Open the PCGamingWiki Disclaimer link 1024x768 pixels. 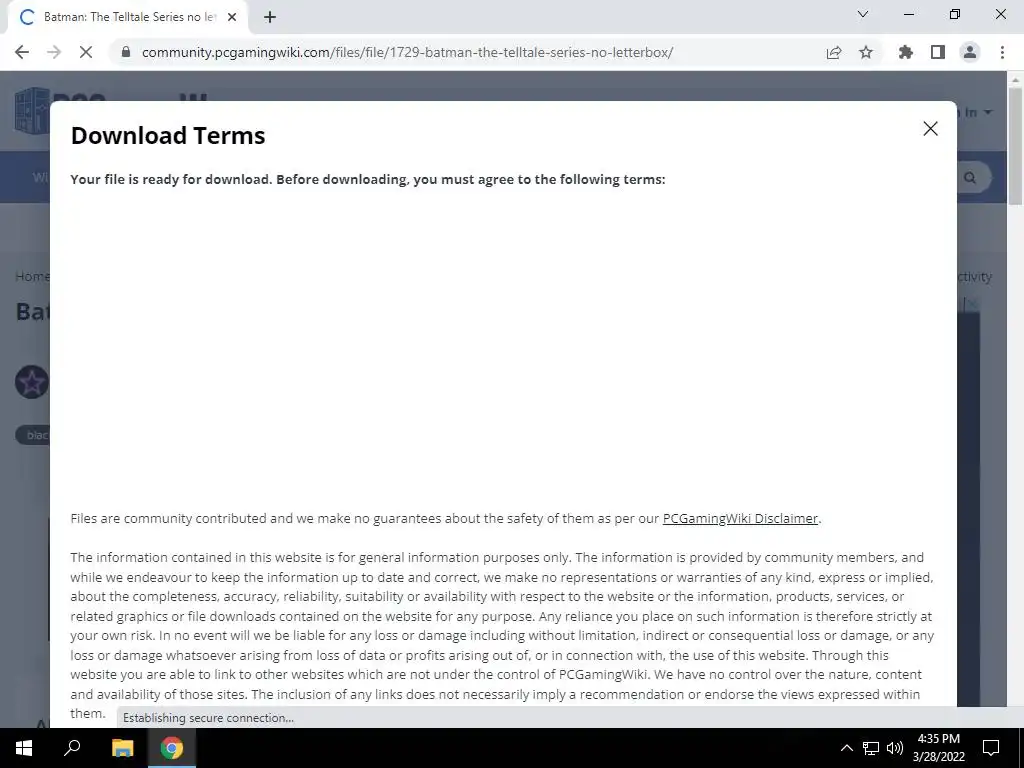(740, 519)
